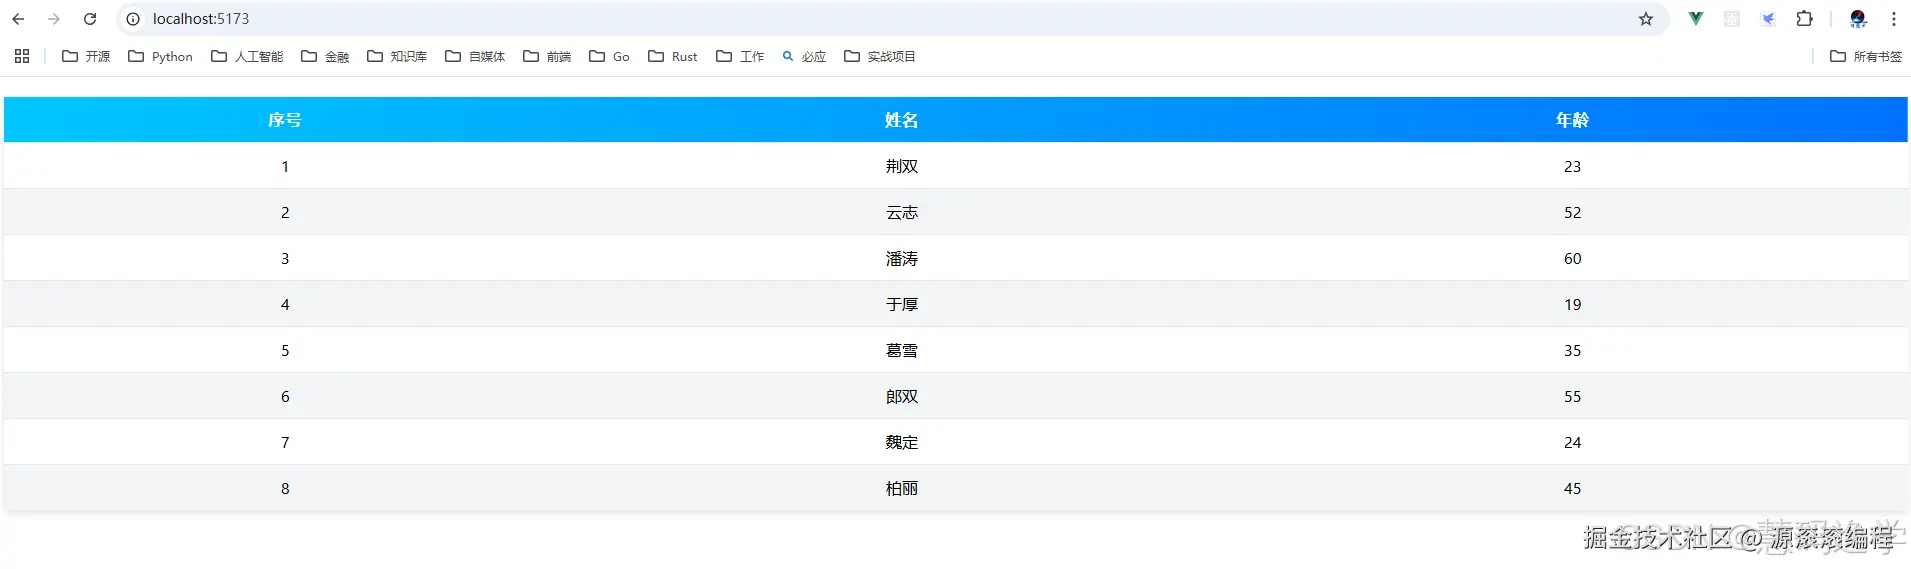Open the 必应 bookmark link
The image size is (1911, 569).
coord(804,56)
